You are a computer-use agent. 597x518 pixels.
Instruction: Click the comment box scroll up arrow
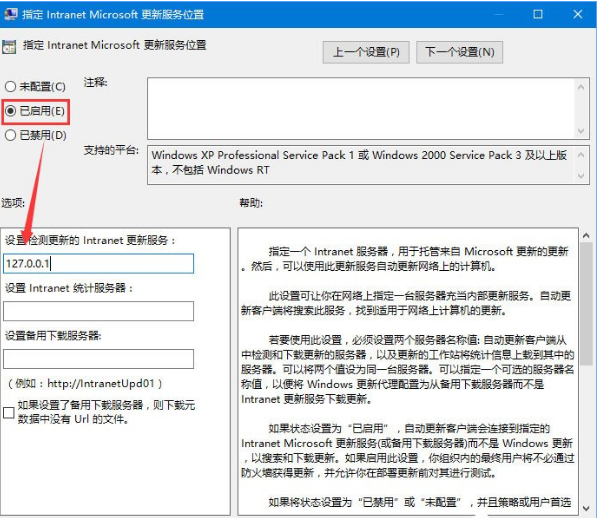click(581, 87)
